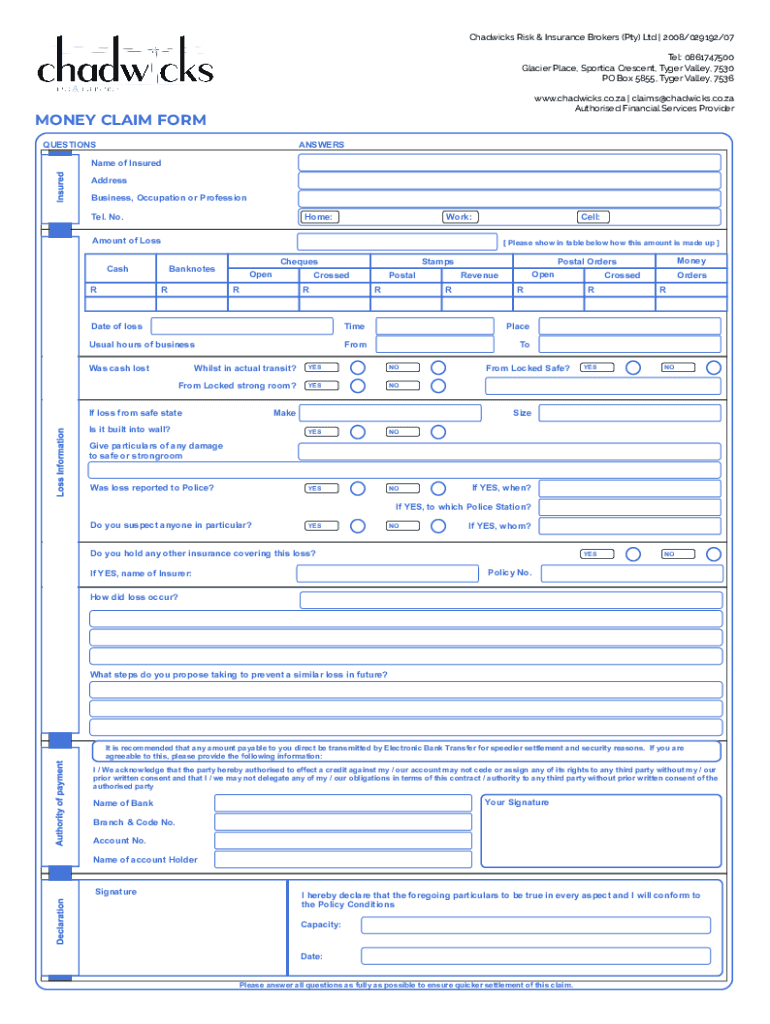
Task: Choose NO for suspecting anyone in particular
Action: pyautogui.click(x=437, y=525)
